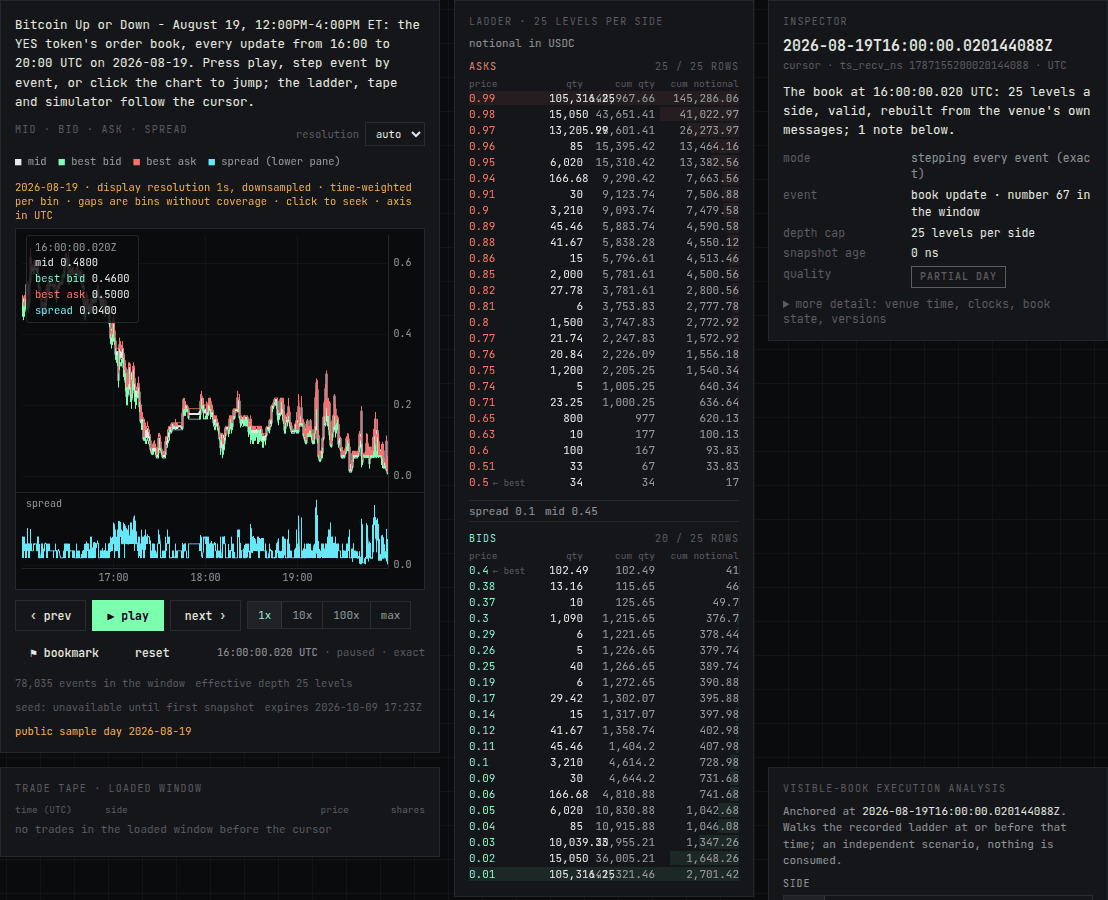This screenshot has height=900, width=1108.
Task: Start playback with the play button
Action: coord(128,616)
